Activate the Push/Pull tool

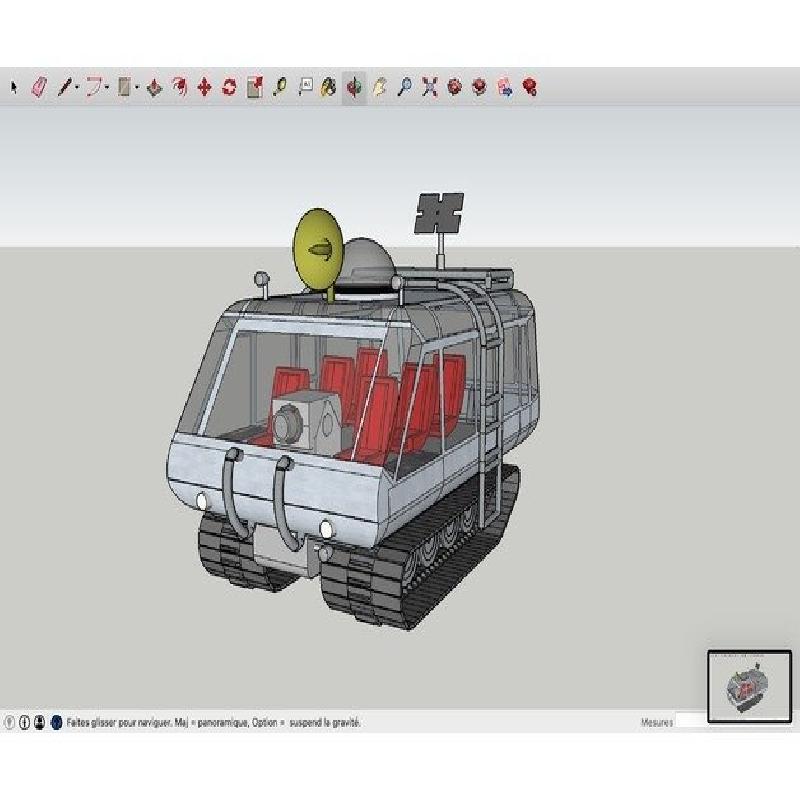(x=154, y=87)
